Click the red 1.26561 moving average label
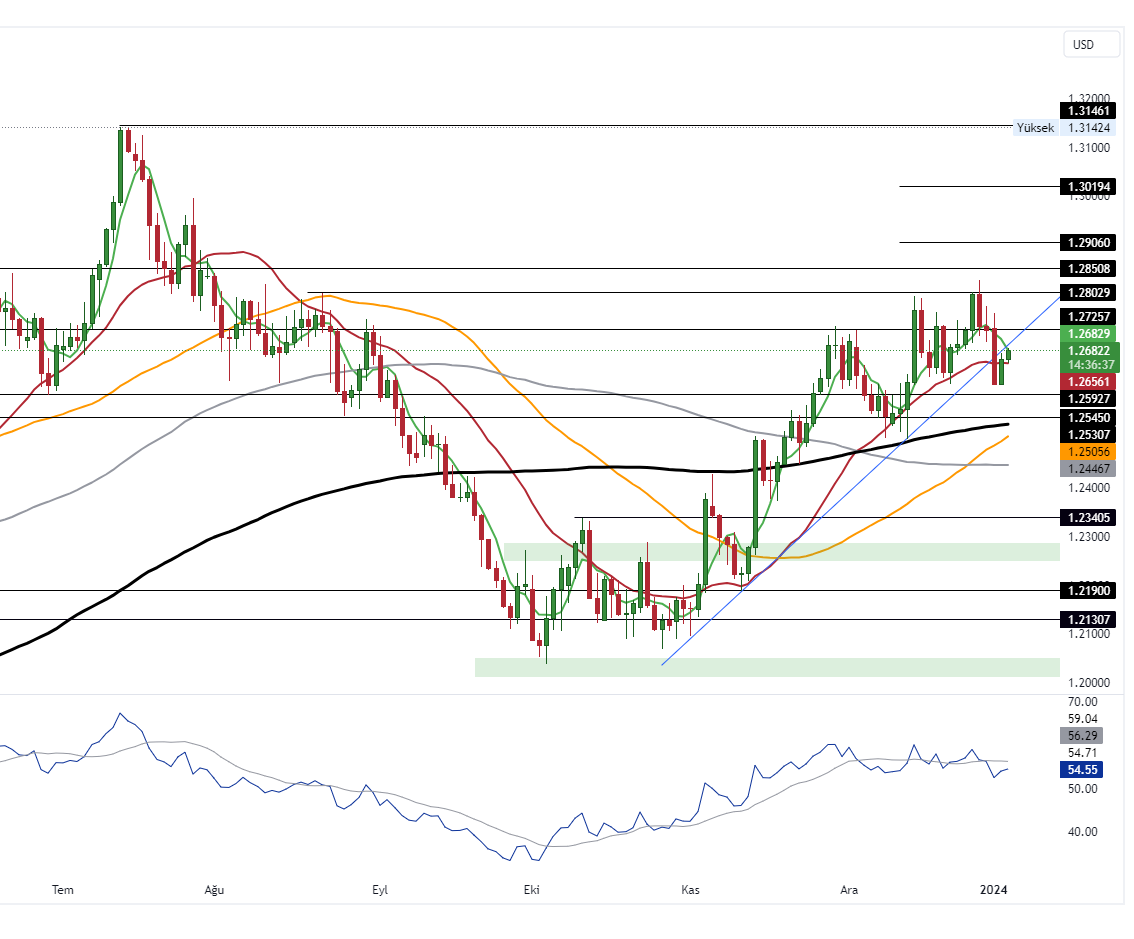1134x939 pixels. pyautogui.click(x=1088, y=382)
